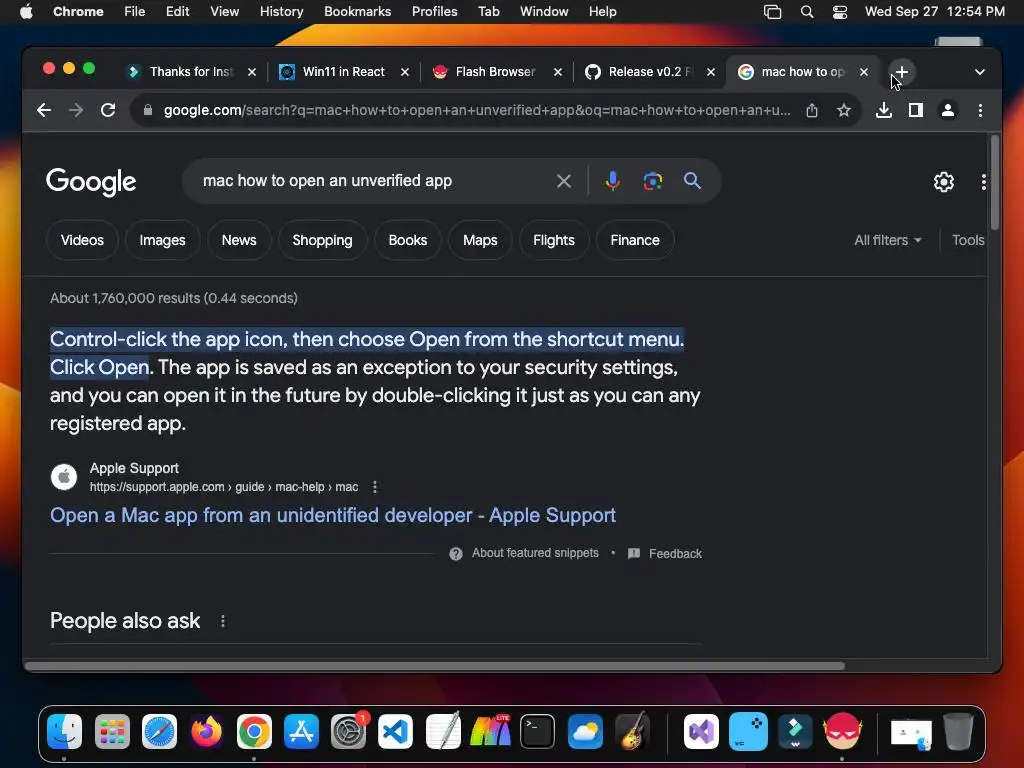The width and height of the screenshot is (1024, 768).
Task: Clear the Google search box
Action: (x=564, y=181)
